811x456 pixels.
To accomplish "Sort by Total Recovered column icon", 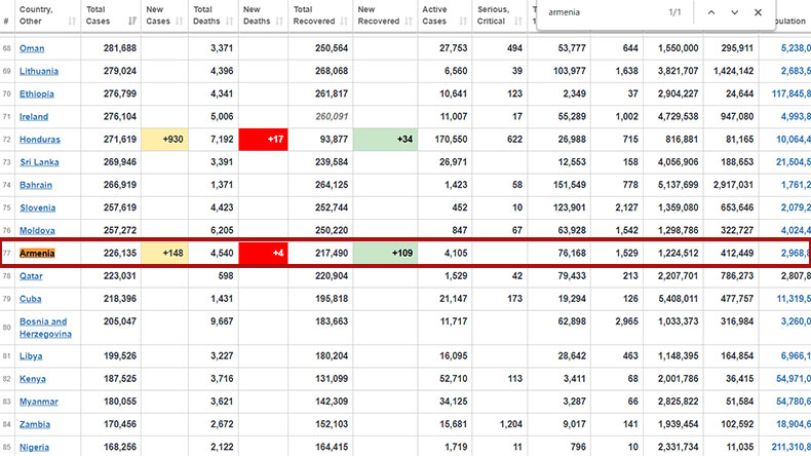I will click(344, 21).
